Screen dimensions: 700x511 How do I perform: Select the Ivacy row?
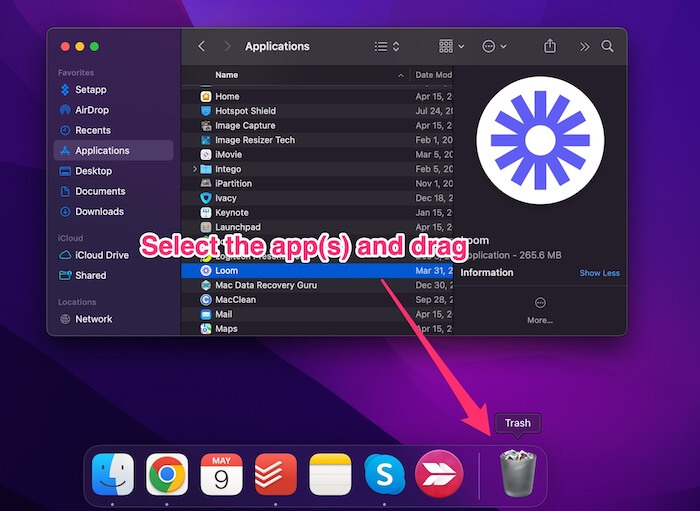[317, 198]
